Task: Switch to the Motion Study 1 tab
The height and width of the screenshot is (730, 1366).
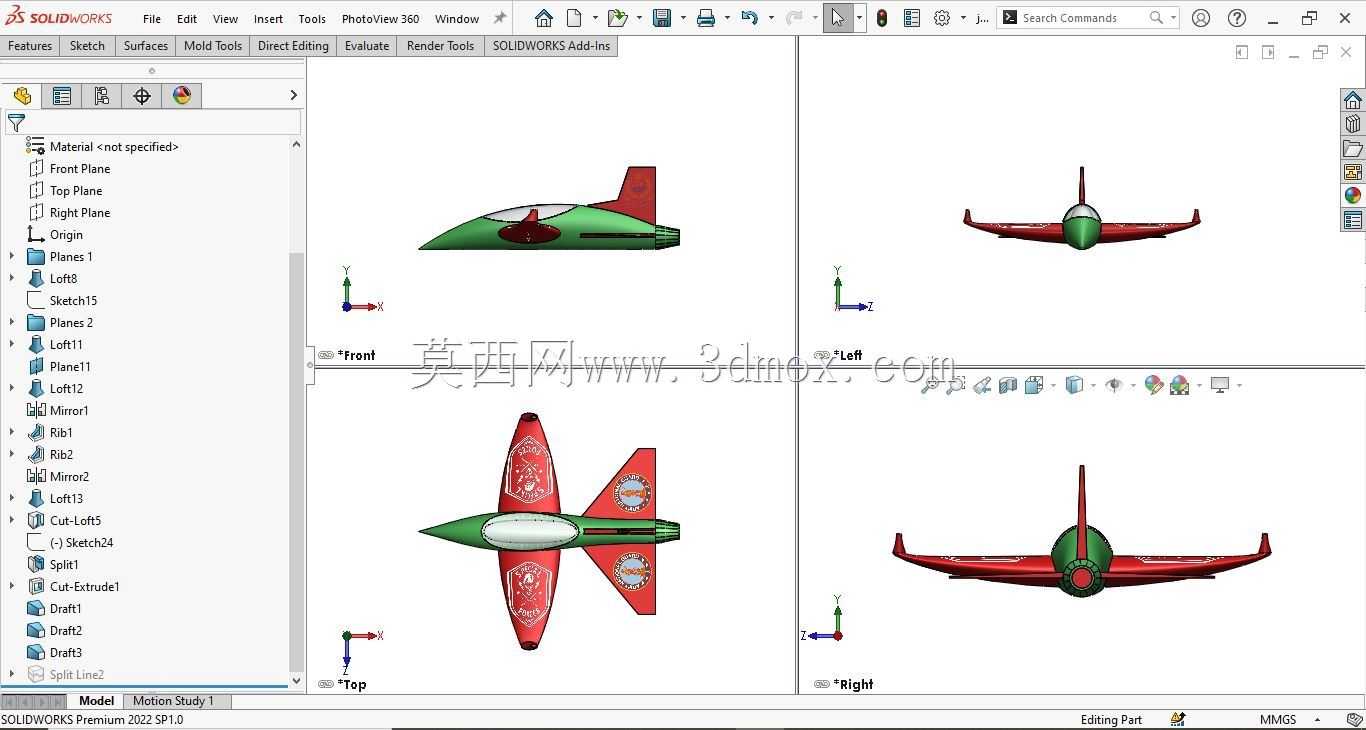Action: [x=173, y=701]
